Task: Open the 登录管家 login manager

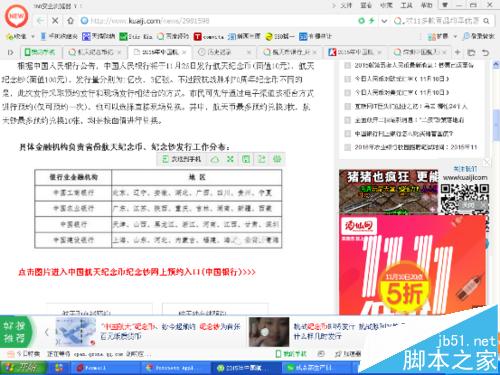Action: point(479,36)
